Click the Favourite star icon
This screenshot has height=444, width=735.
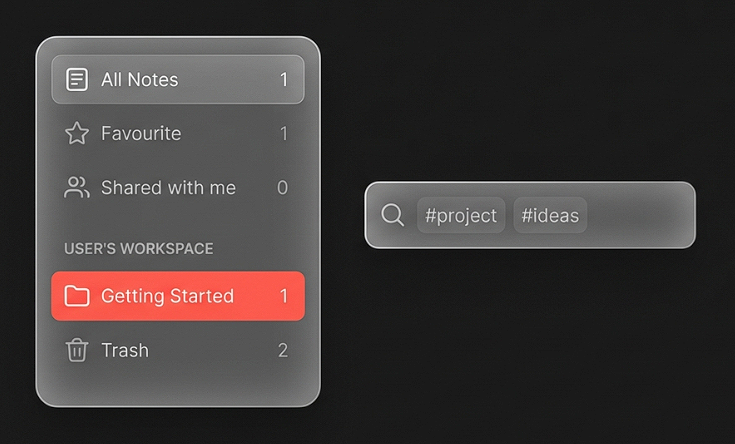[77, 134]
